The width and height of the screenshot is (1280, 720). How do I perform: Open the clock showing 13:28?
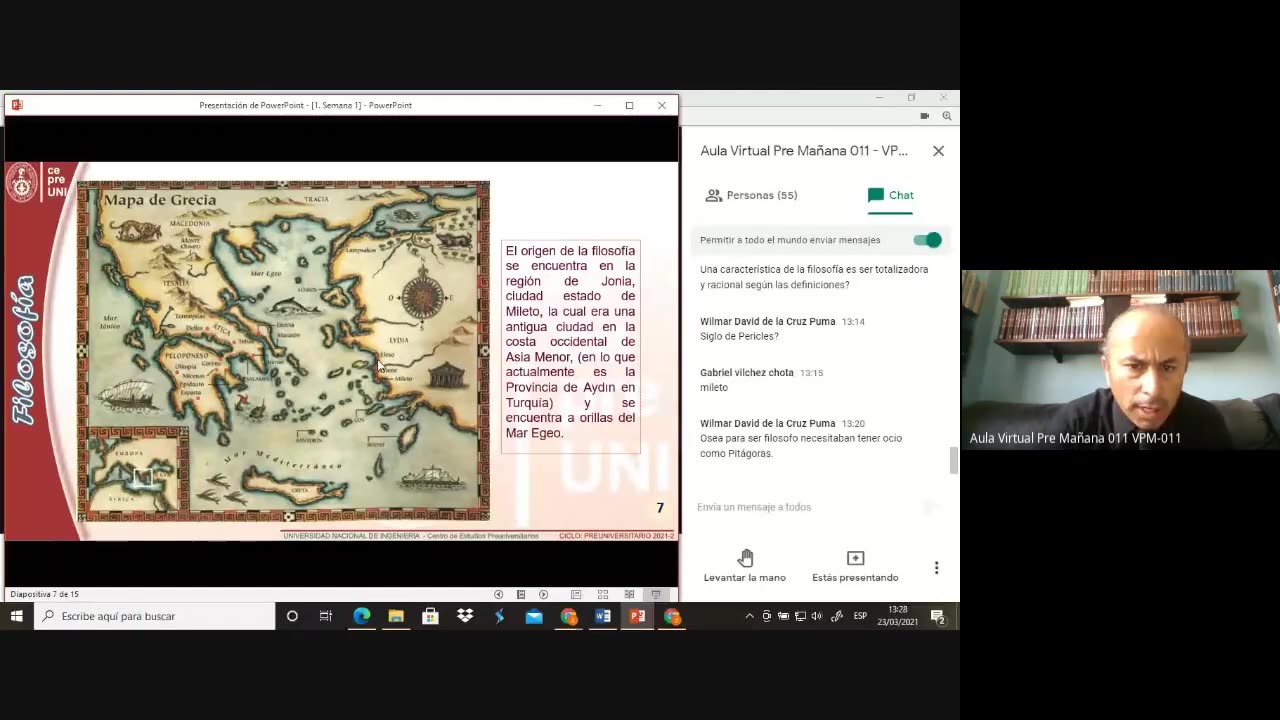coord(898,616)
